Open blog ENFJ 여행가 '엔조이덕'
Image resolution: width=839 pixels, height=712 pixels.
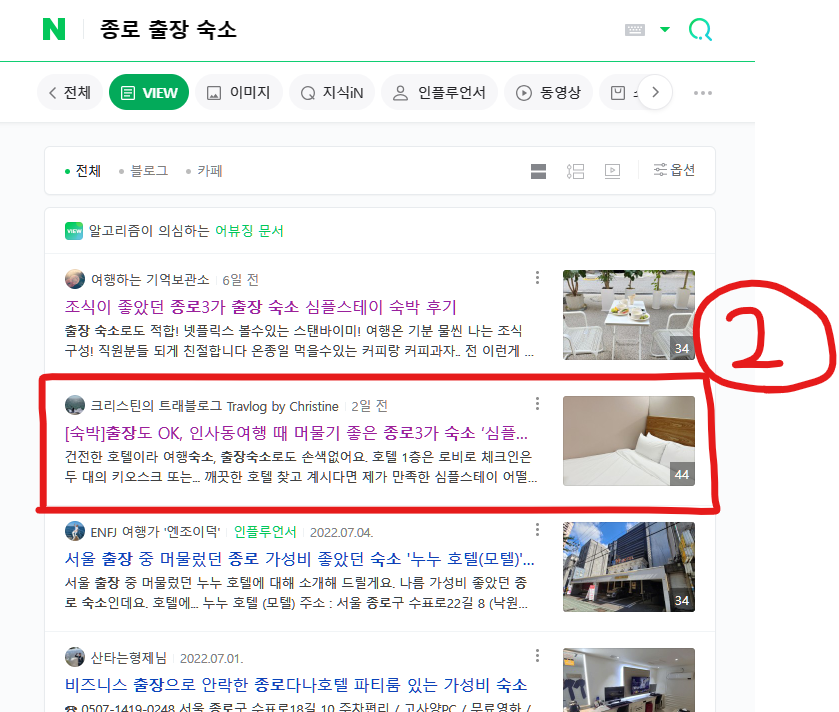tap(155, 532)
